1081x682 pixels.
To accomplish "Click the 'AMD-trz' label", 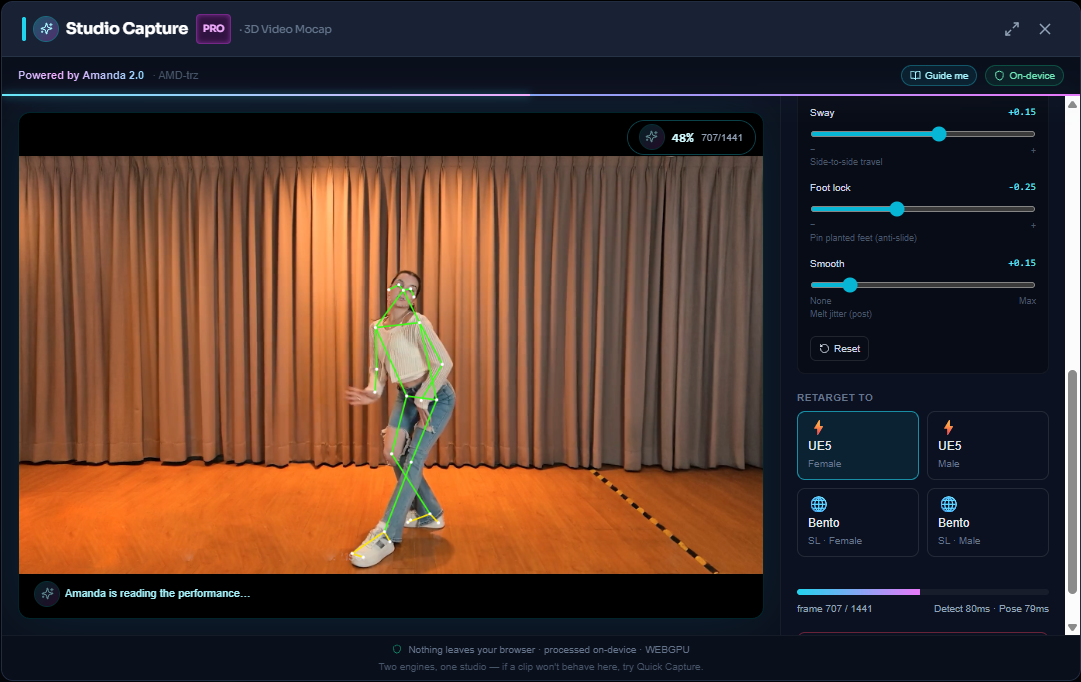I will [178, 75].
